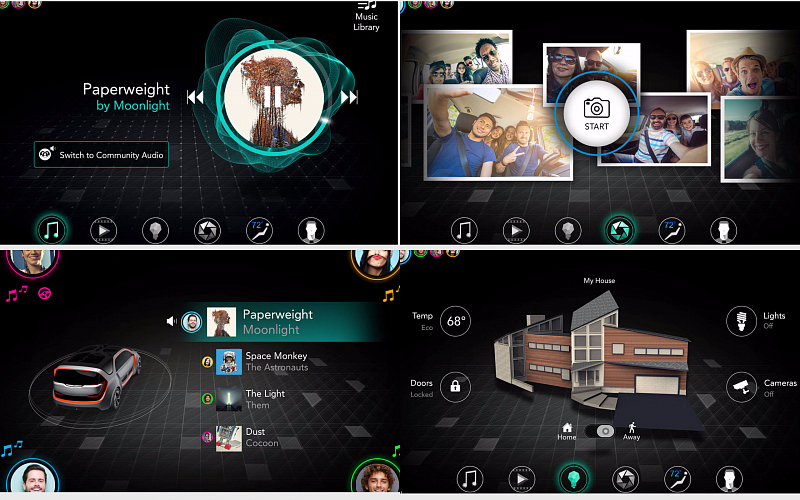The height and width of the screenshot is (500, 800).
Task: Mute speaker icon beside Paperweight queue row
Action: click(171, 321)
